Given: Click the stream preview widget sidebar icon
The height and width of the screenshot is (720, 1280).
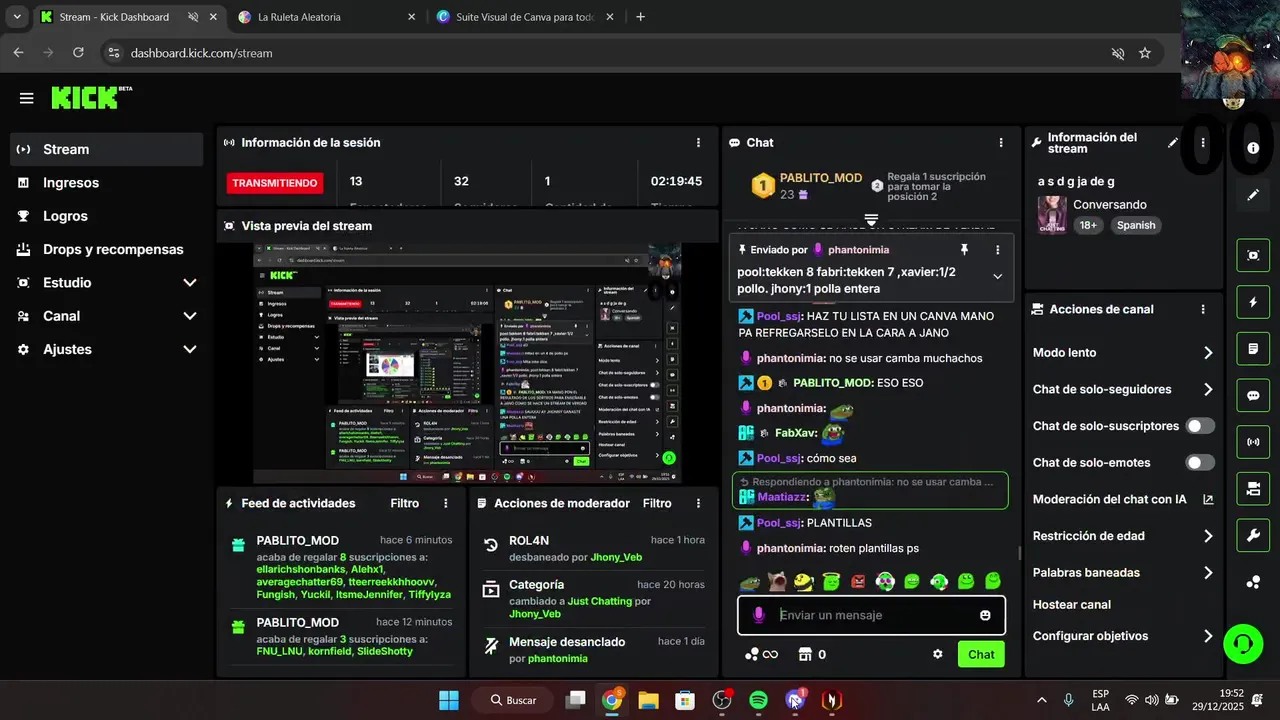Looking at the screenshot, I should 1253,255.
